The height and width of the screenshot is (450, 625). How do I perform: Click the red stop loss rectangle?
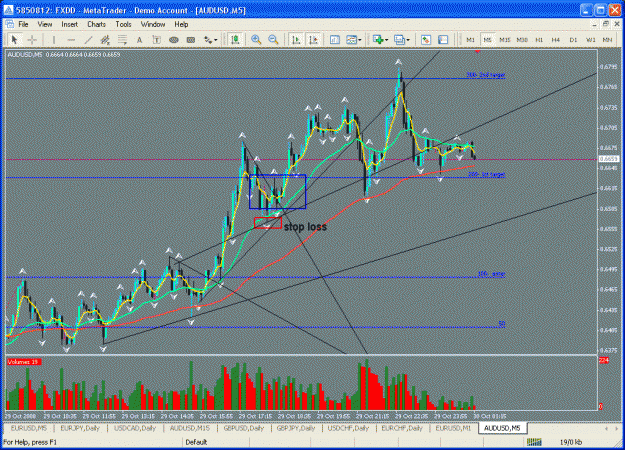(268, 223)
